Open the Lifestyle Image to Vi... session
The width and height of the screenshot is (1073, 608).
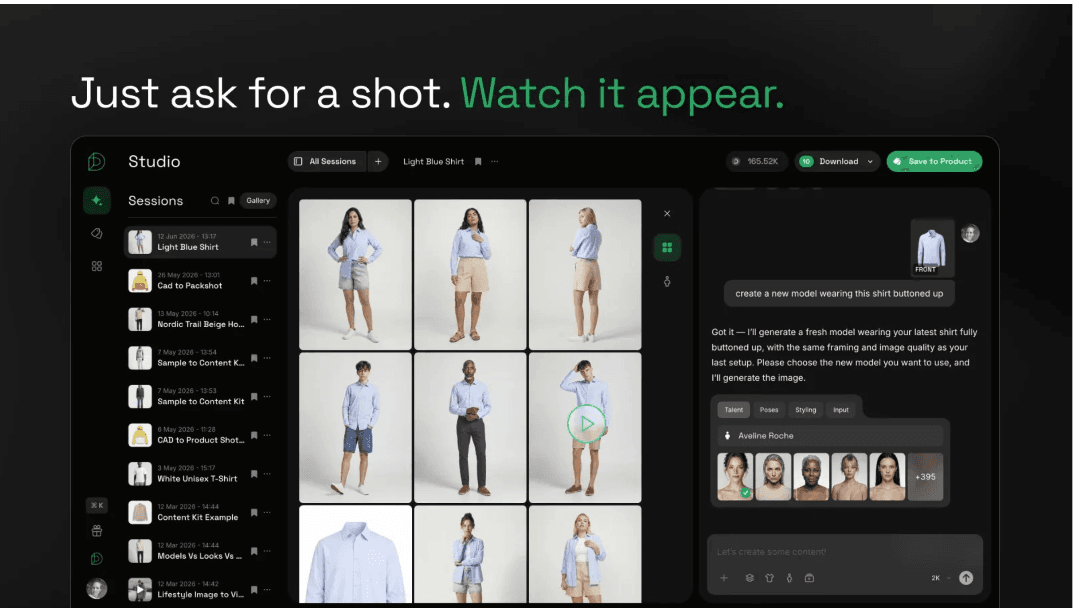point(200,590)
